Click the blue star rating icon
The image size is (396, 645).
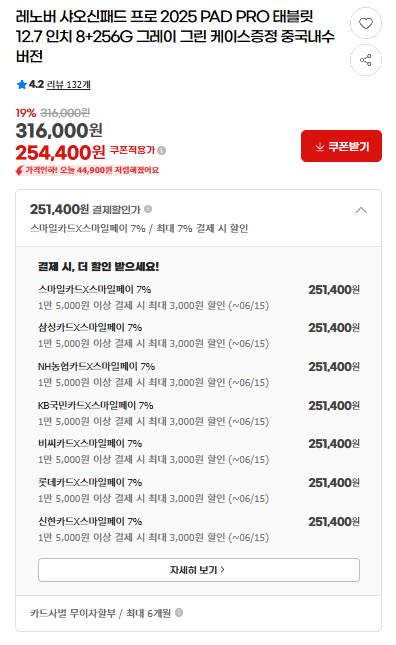(x=22, y=85)
